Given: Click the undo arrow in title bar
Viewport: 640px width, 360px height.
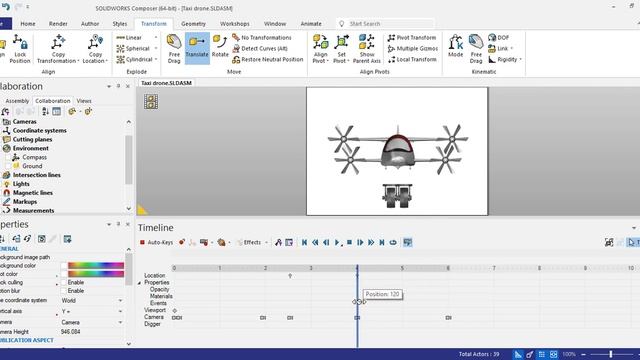Looking at the screenshot, I should coord(5,7).
